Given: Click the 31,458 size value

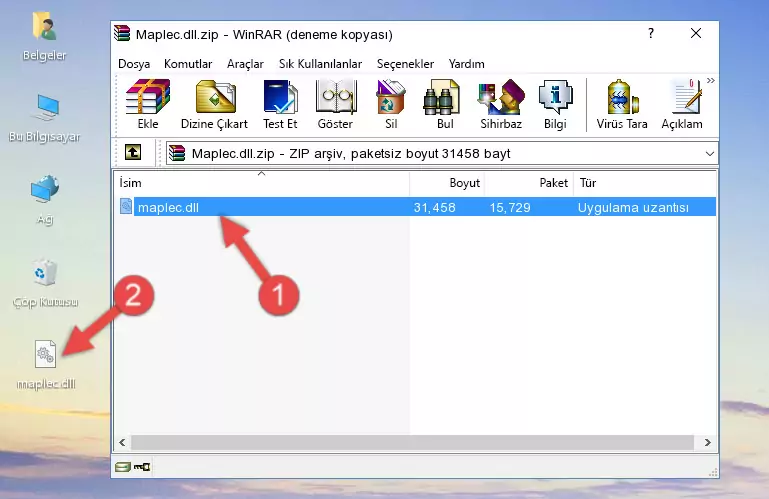Looking at the screenshot, I should 435,208.
